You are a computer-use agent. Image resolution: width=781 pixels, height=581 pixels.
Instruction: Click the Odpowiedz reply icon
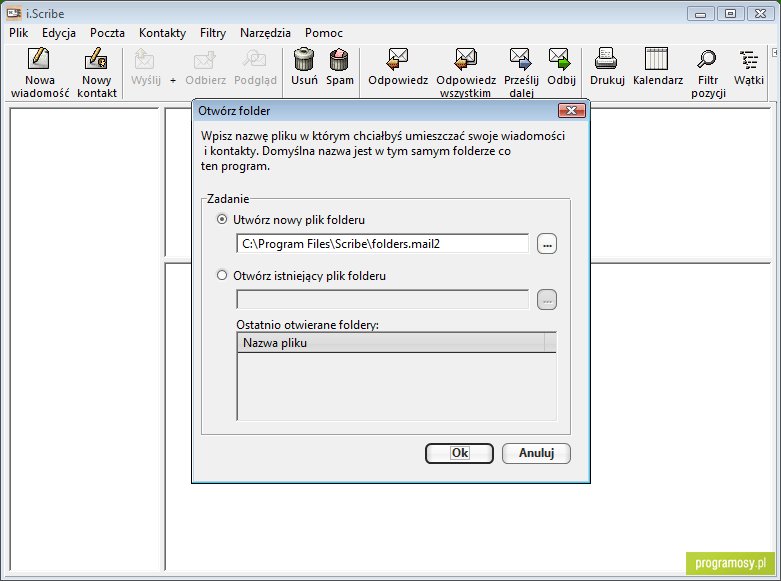click(x=397, y=59)
